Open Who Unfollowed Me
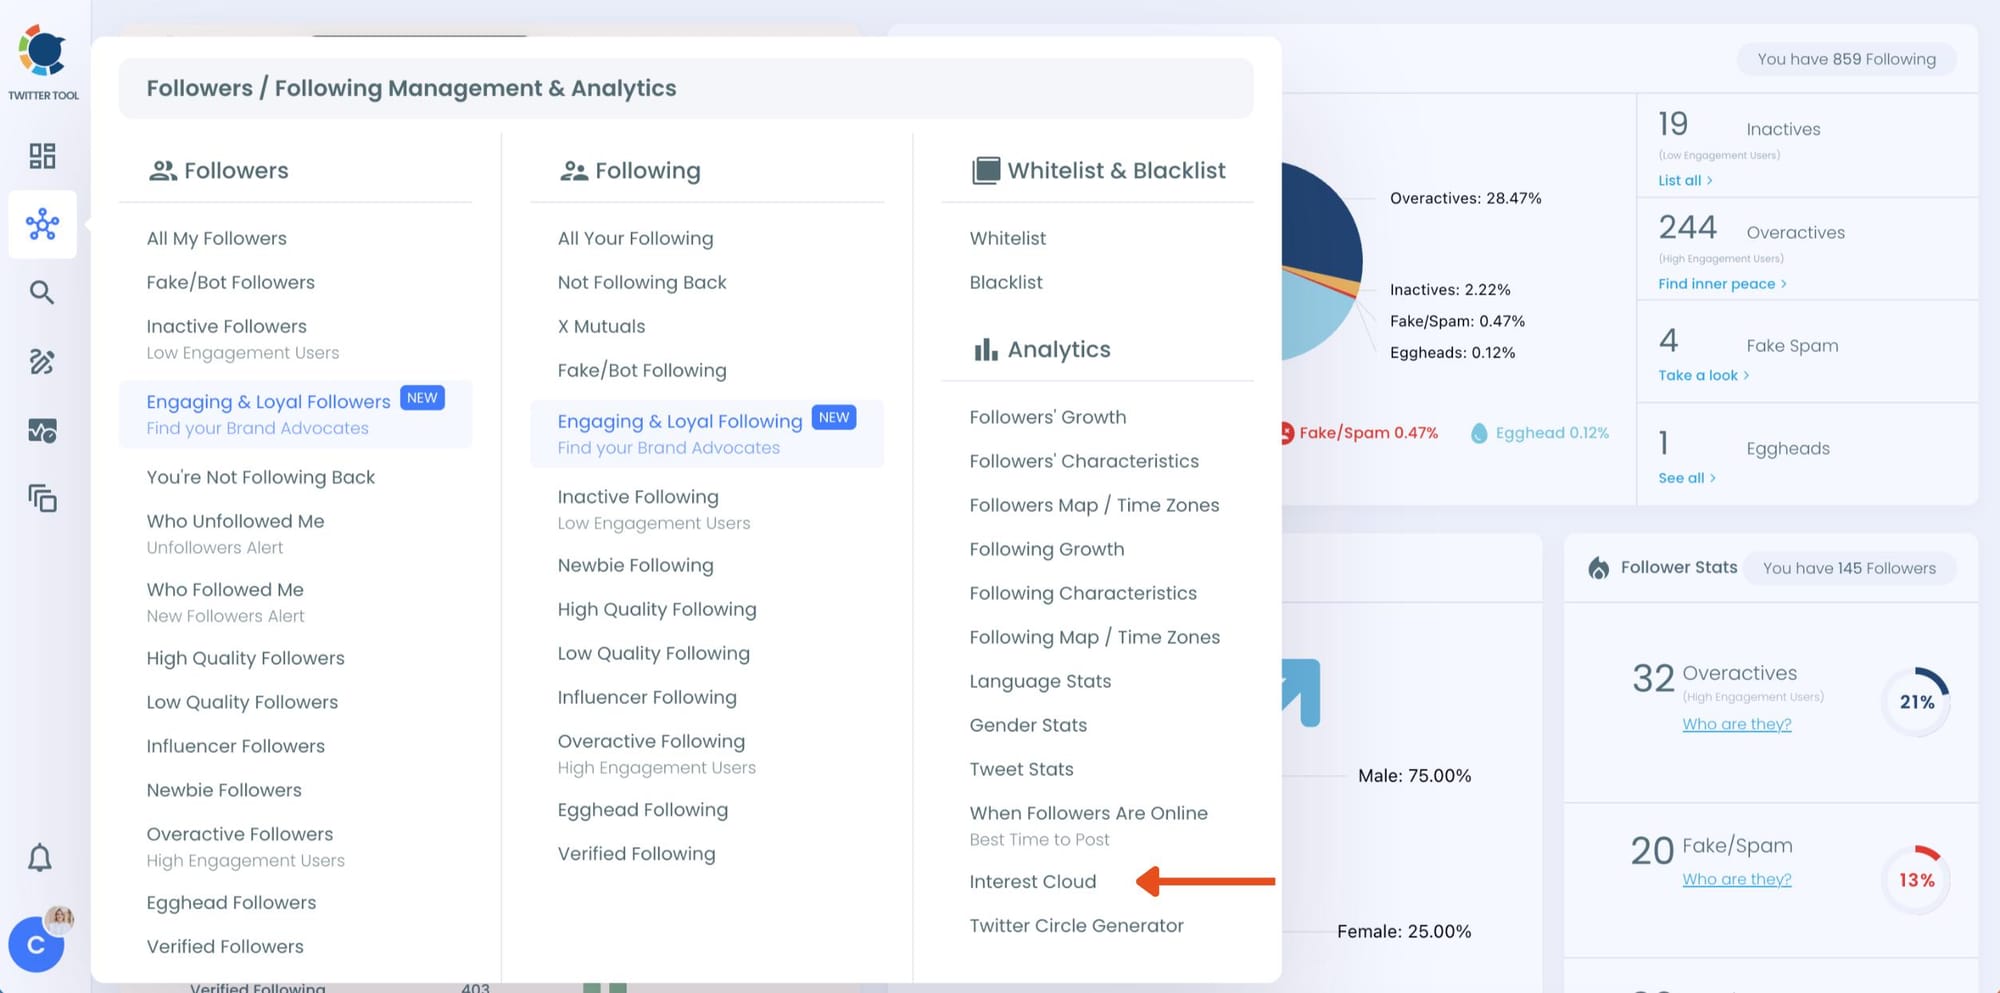Viewport: 2000px width, 993px height. [x=236, y=521]
